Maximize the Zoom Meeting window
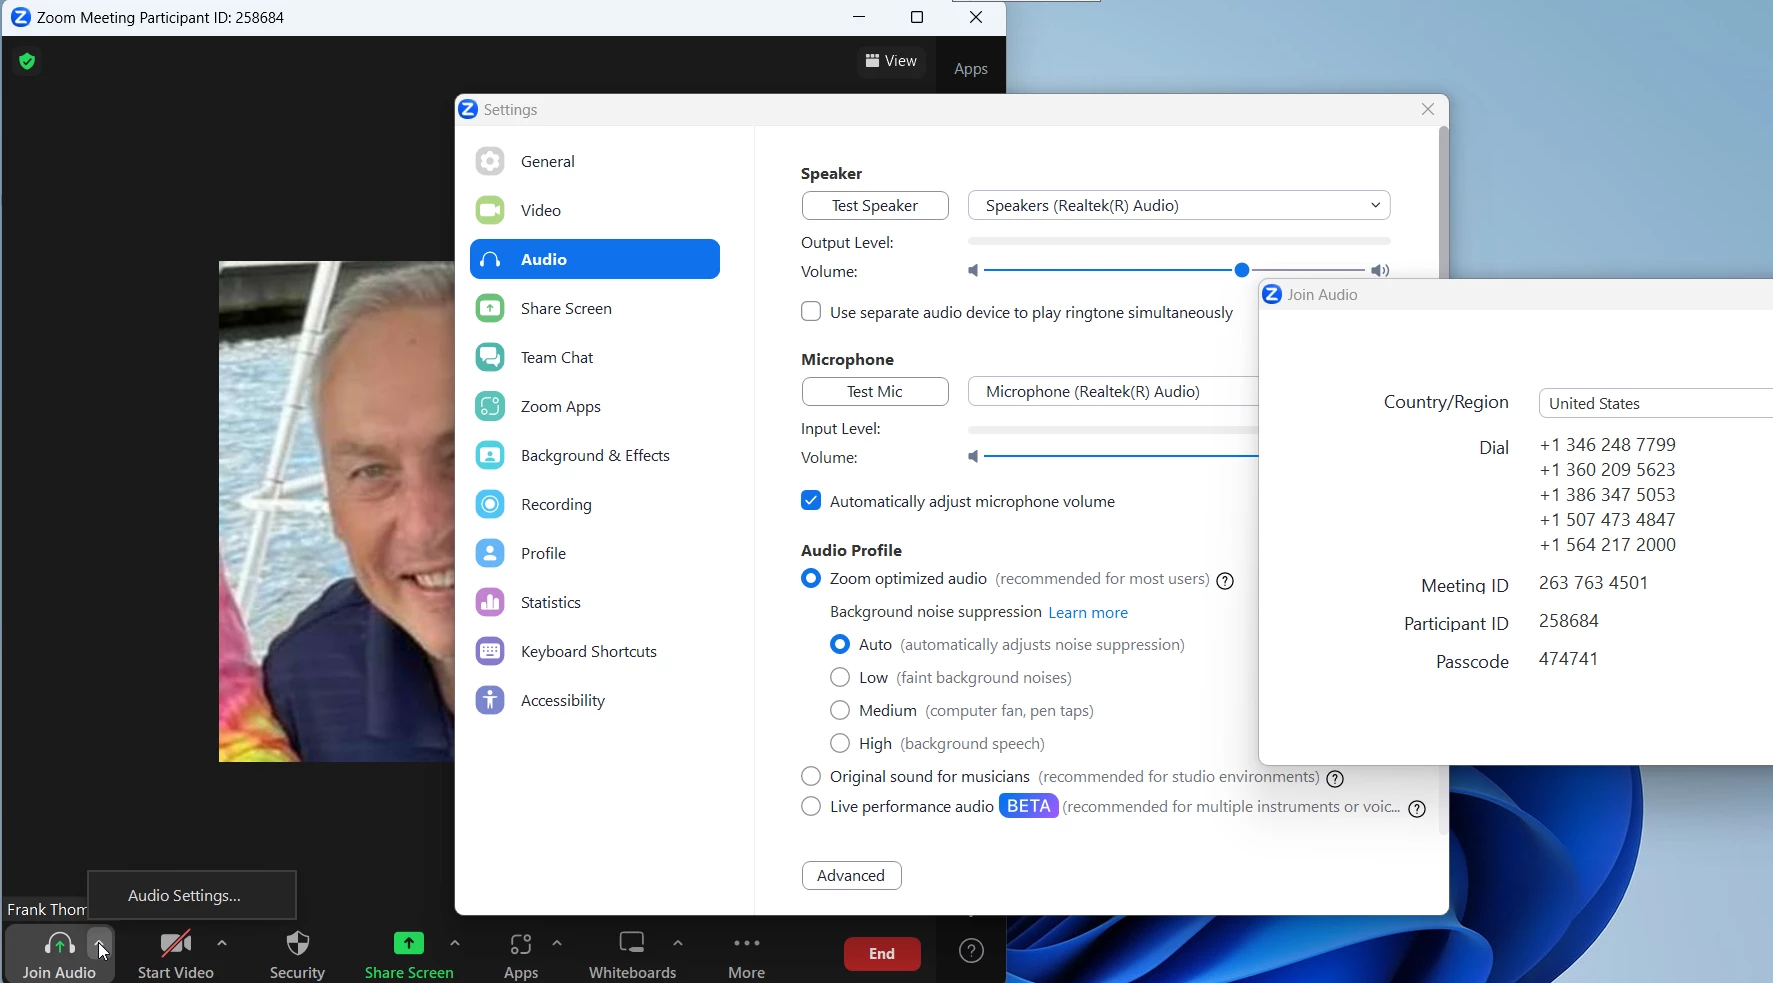1773x983 pixels. pos(918,18)
